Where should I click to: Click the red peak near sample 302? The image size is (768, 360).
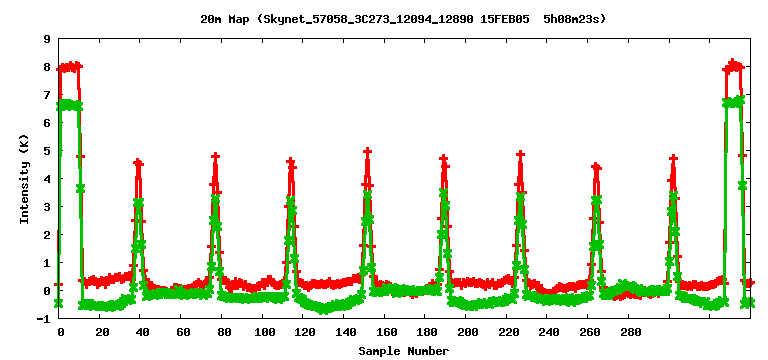[673, 159]
